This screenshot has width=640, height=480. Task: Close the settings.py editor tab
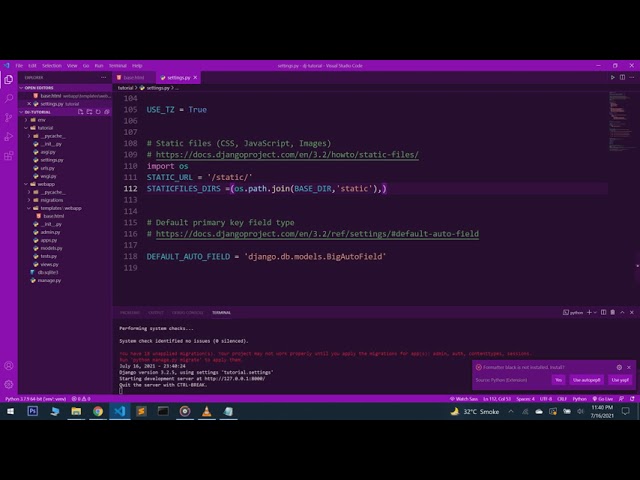[195, 78]
